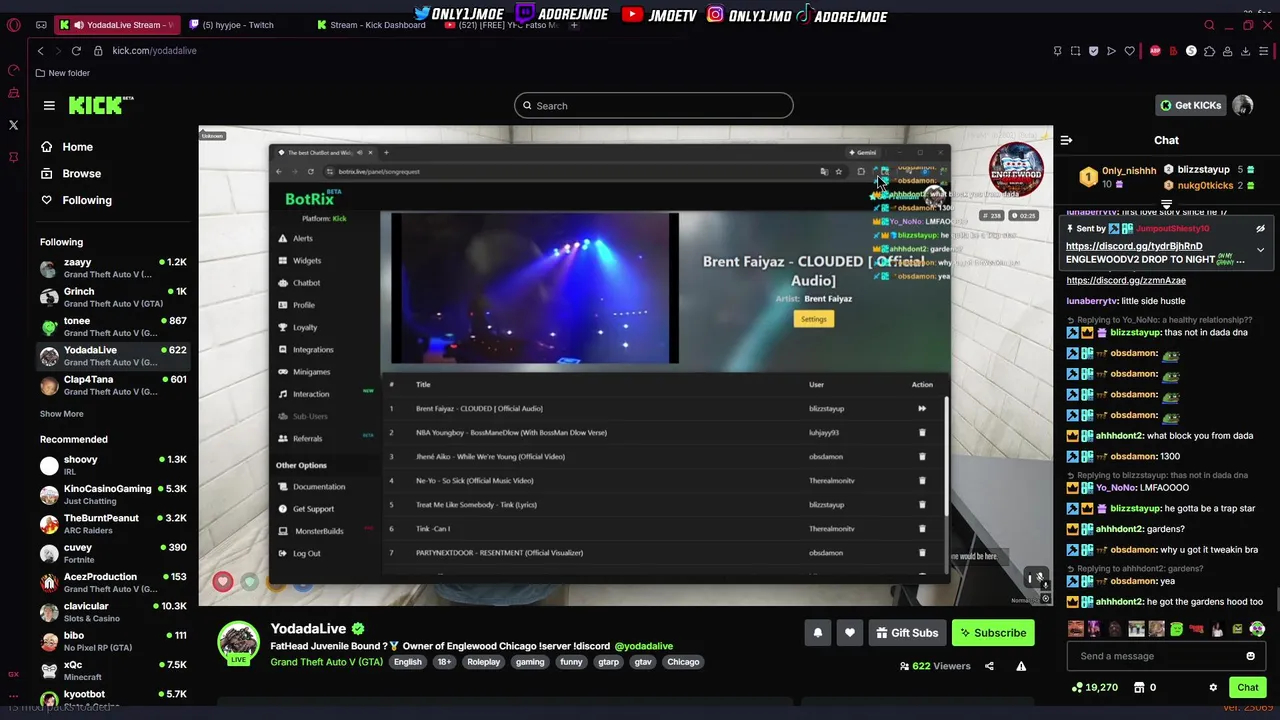
Task: Skip the Brent Faiyaz CLOUDED track
Action: click(922, 408)
